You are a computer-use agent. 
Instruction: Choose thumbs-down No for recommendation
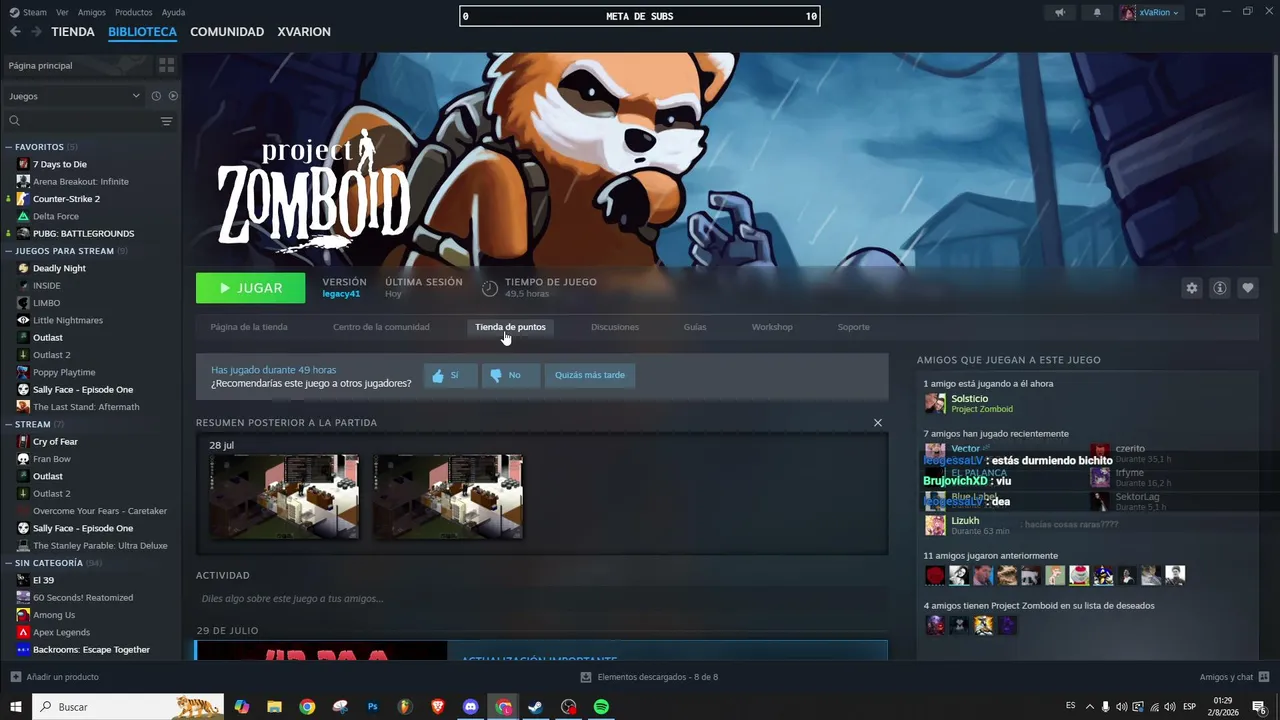(510, 375)
